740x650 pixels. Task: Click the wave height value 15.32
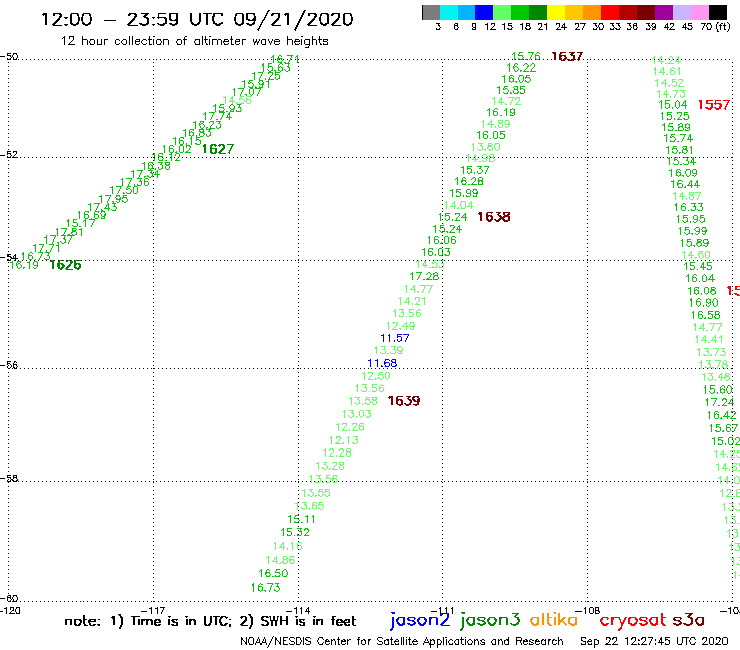[x=295, y=532]
